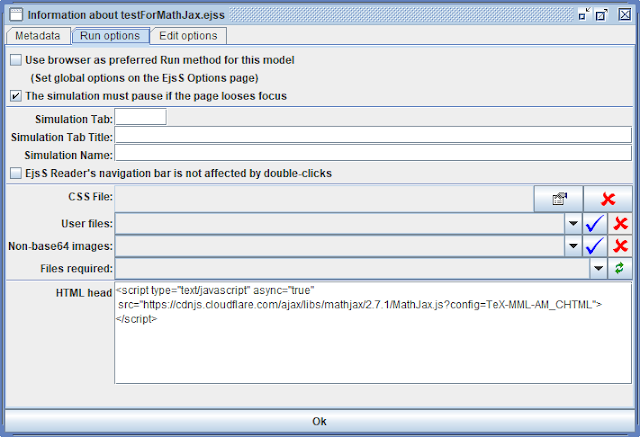Viewport: 640px width, 437px height.
Task: Select the Run options tab
Action: [110, 36]
